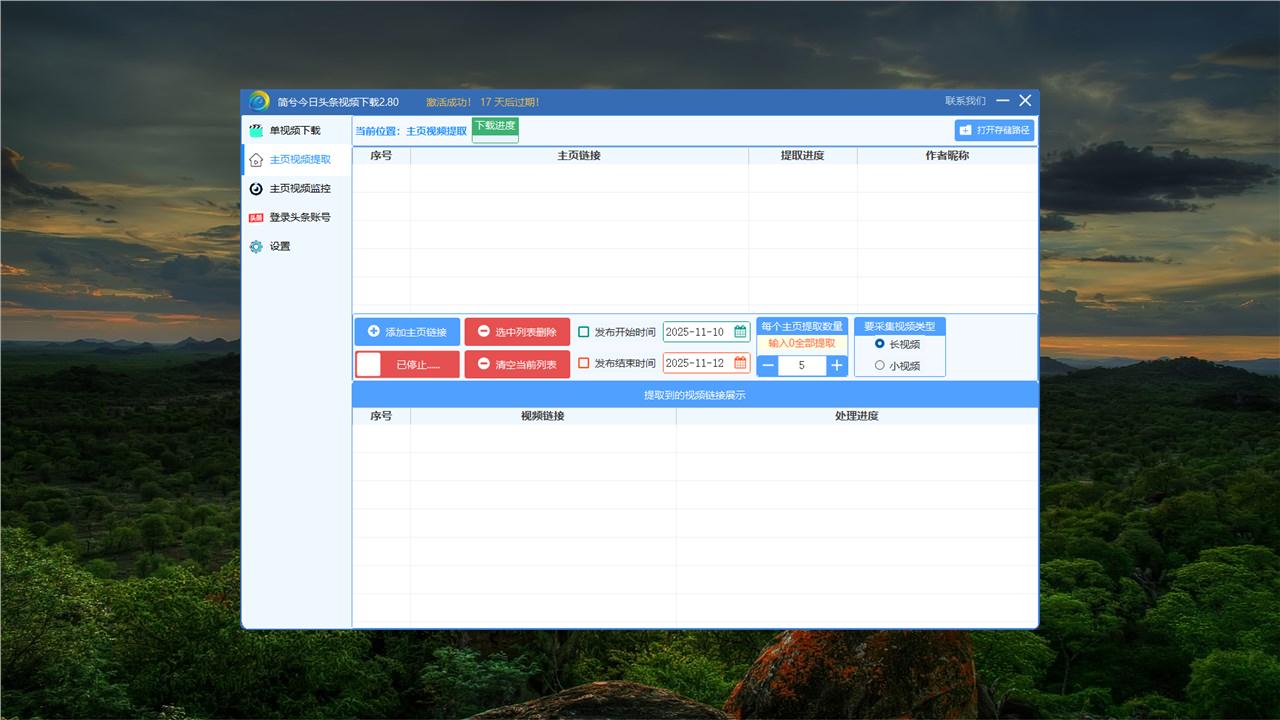Click the app logo in title bar
The image size is (1280, 720).
[x=259, y=101]
